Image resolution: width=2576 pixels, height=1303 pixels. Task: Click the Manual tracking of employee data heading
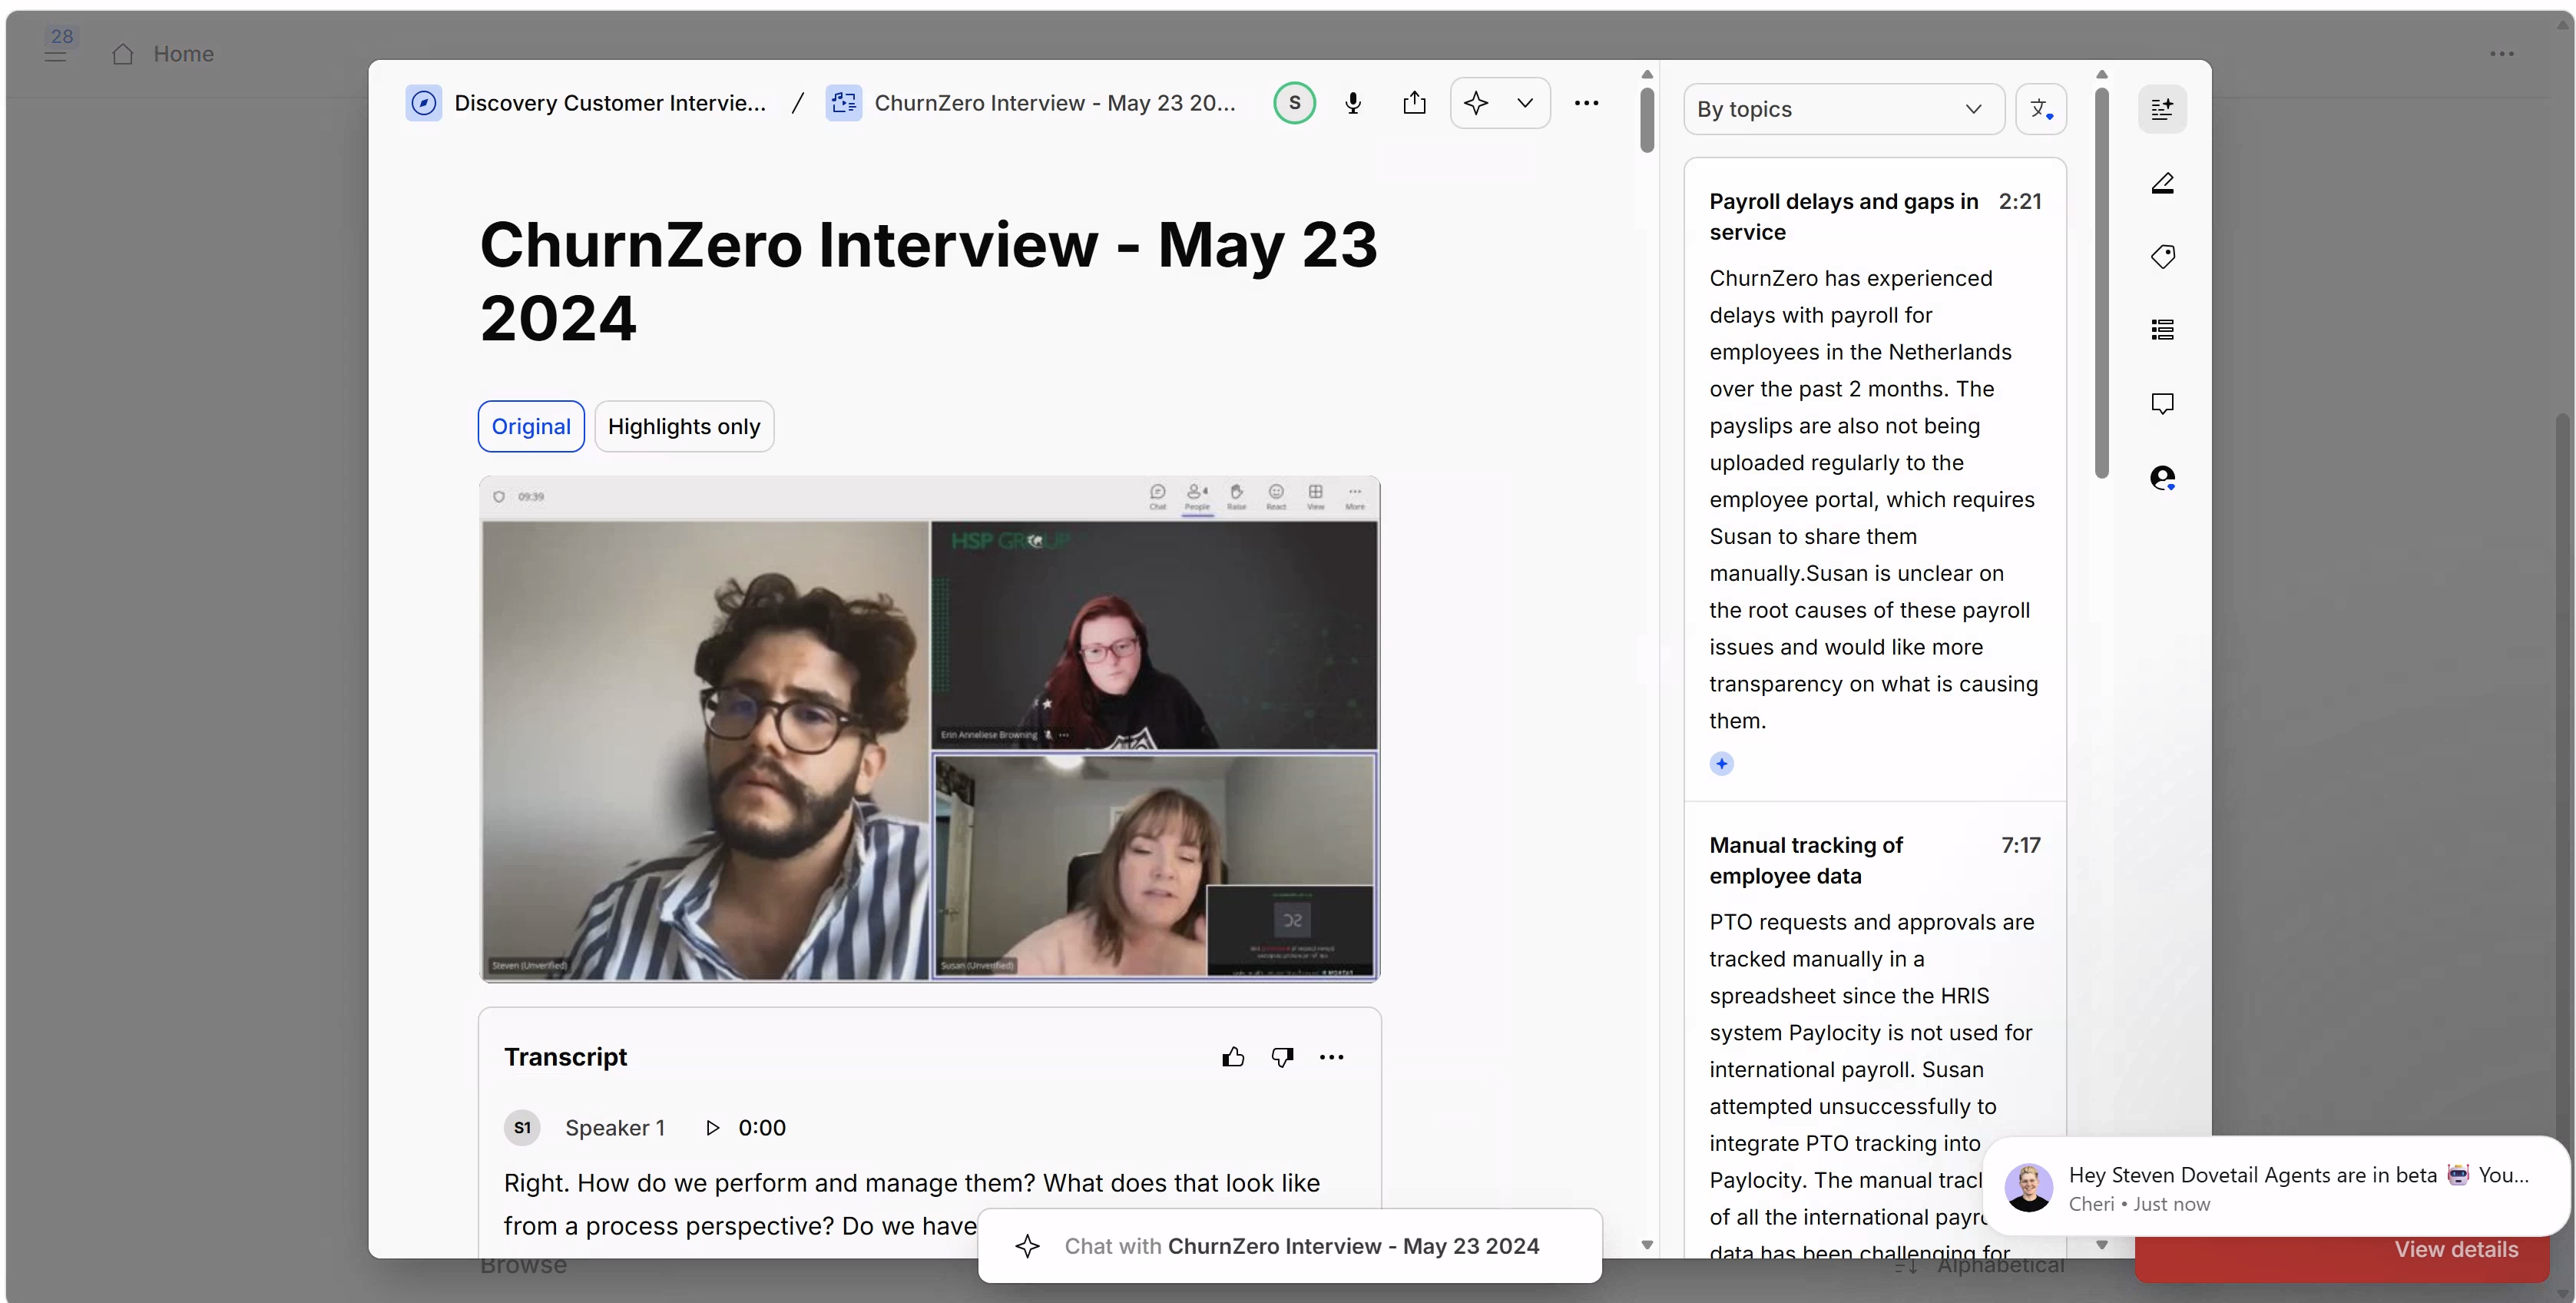click(x=1806, y=861)
